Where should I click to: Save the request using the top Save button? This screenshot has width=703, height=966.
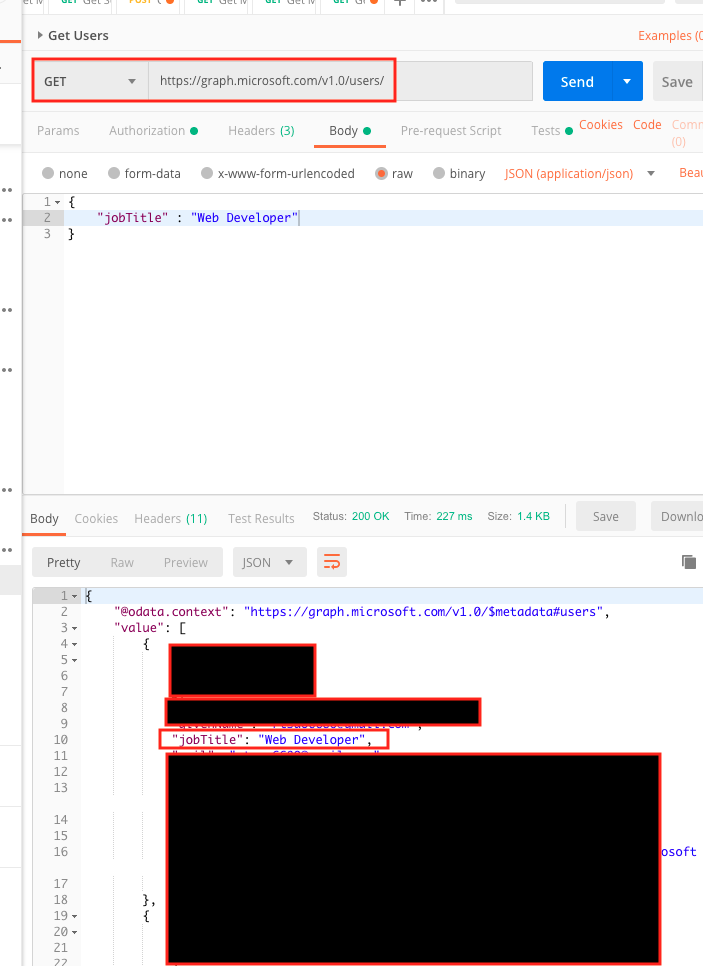tap(677, 81)
